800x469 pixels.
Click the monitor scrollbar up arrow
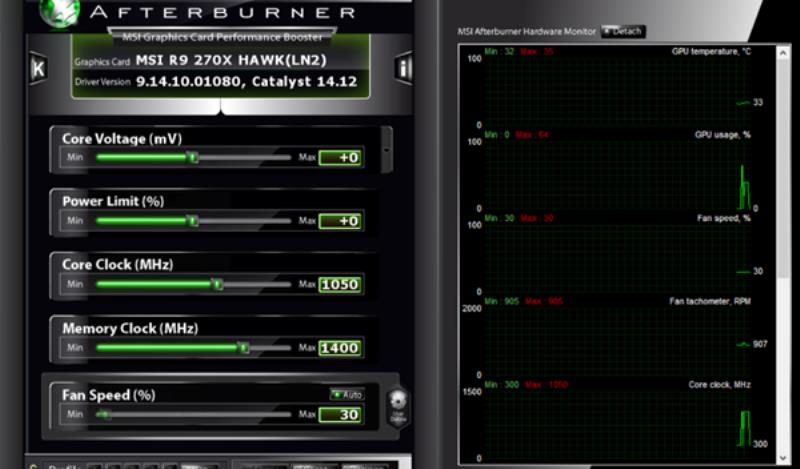(783, 52)
